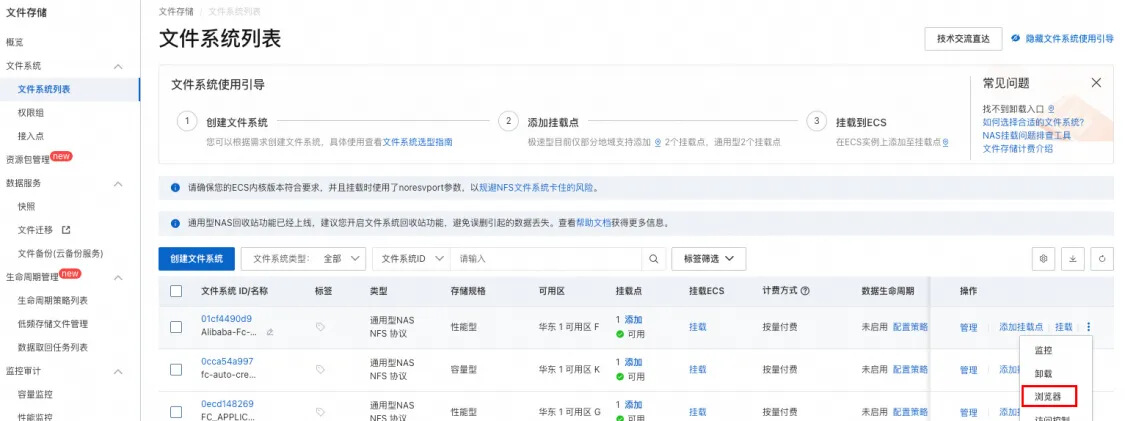Open the table column settings gear icon

(1044, 259)
